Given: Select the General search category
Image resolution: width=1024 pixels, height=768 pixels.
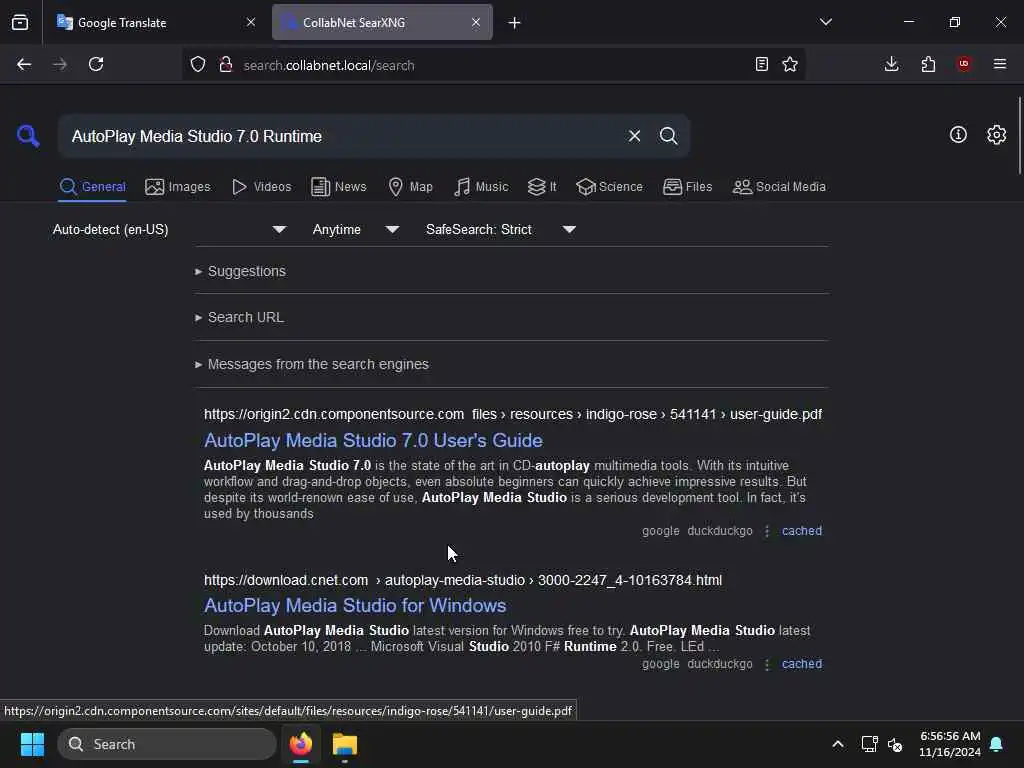Looking at the screenshot, I should [x=92, y=187].
